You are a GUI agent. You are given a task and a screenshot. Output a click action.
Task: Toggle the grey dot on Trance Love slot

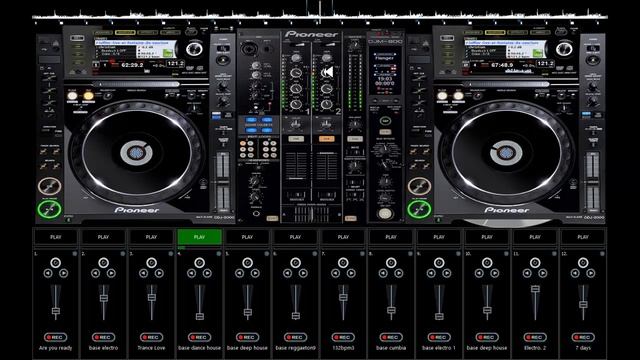pos(171,254)
